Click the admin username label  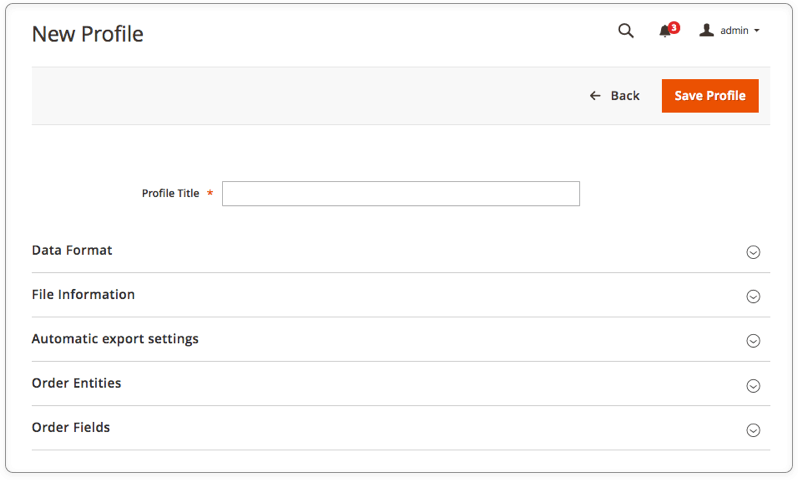(x=734, y=31)
